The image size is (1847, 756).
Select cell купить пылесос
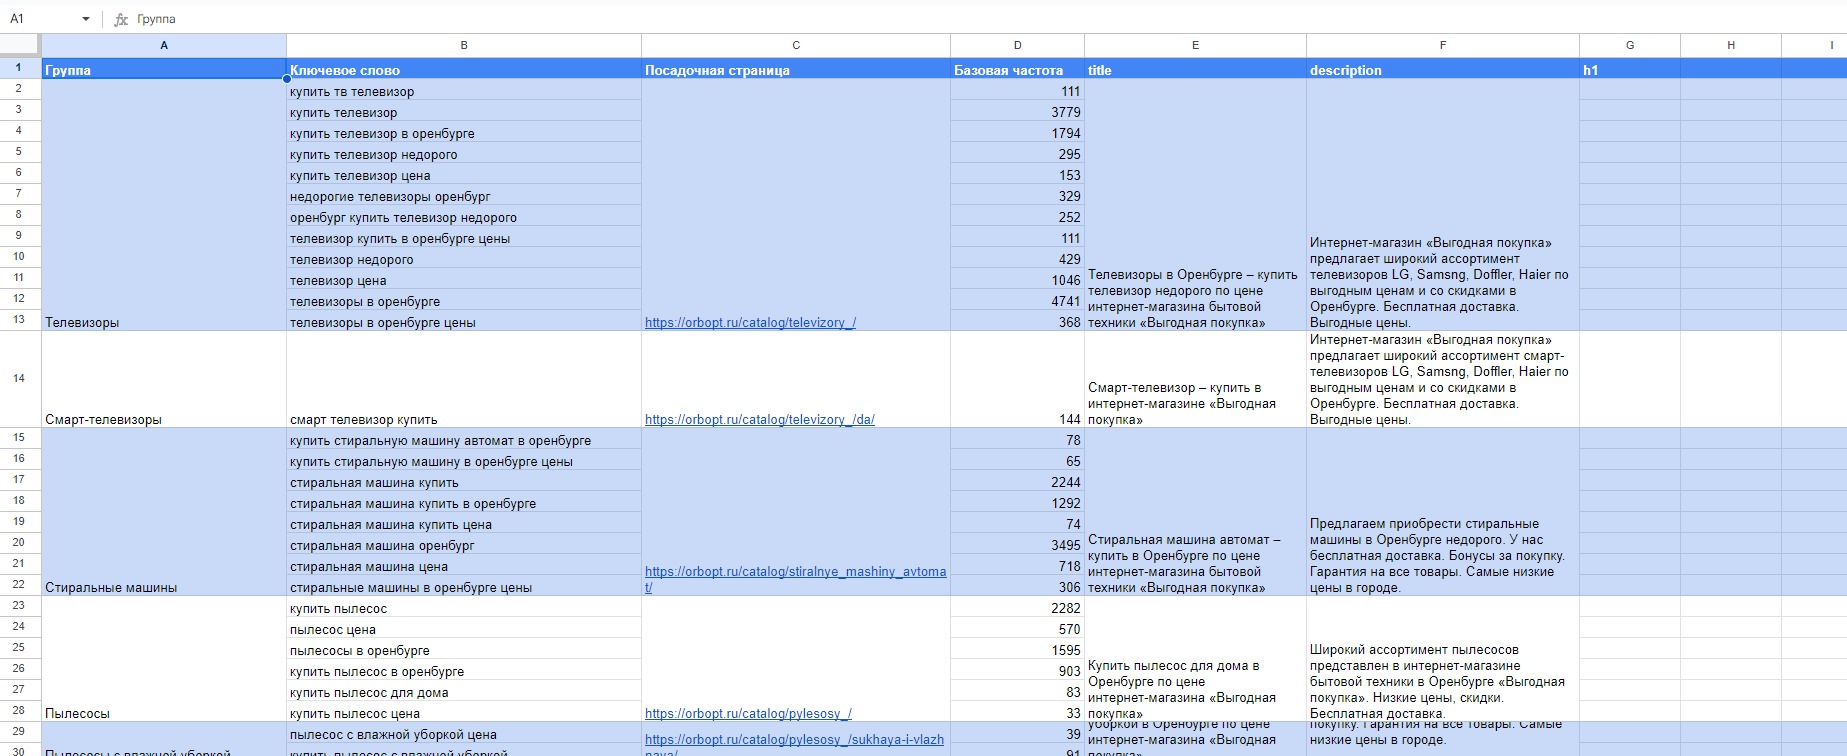click(x=464, y=608)
